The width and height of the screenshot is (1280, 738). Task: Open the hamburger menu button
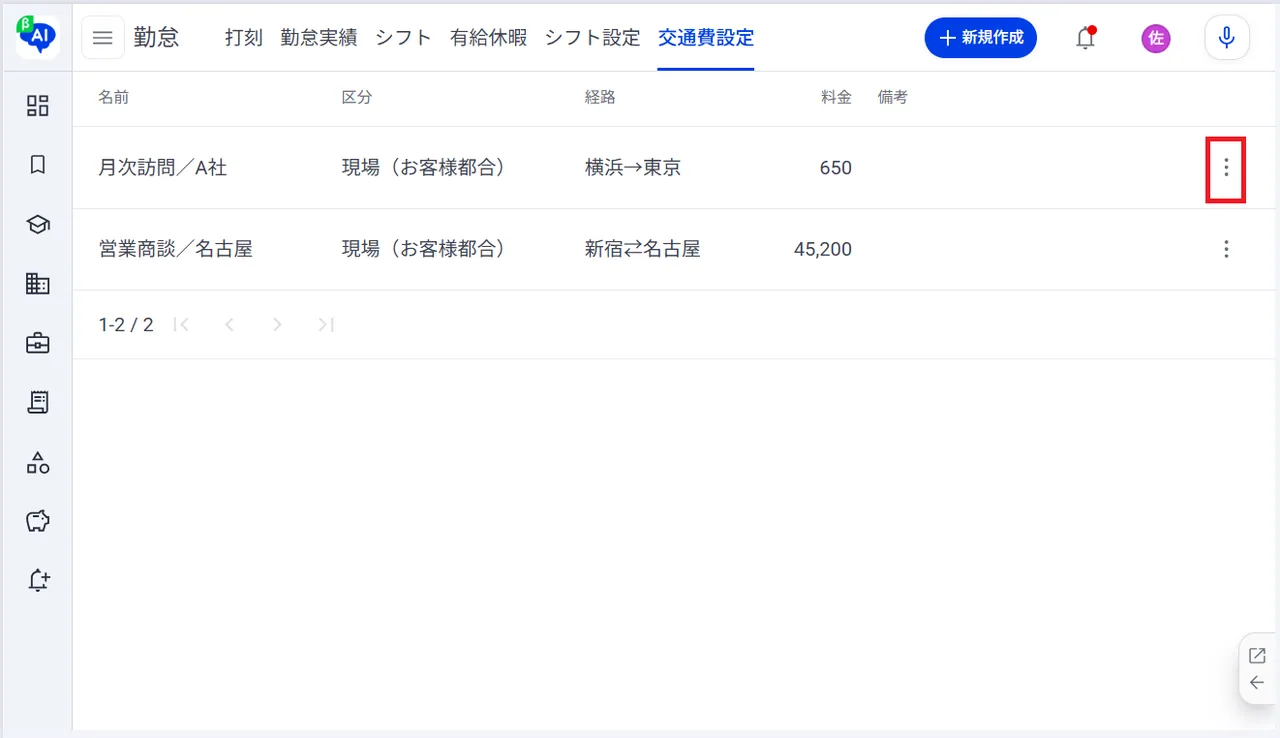[103, 38]
